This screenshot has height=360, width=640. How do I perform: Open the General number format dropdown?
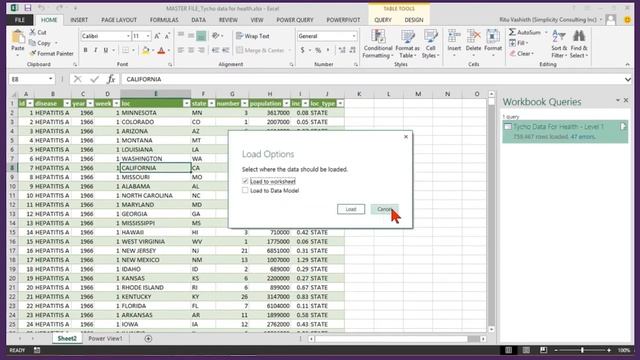point(354,36)
